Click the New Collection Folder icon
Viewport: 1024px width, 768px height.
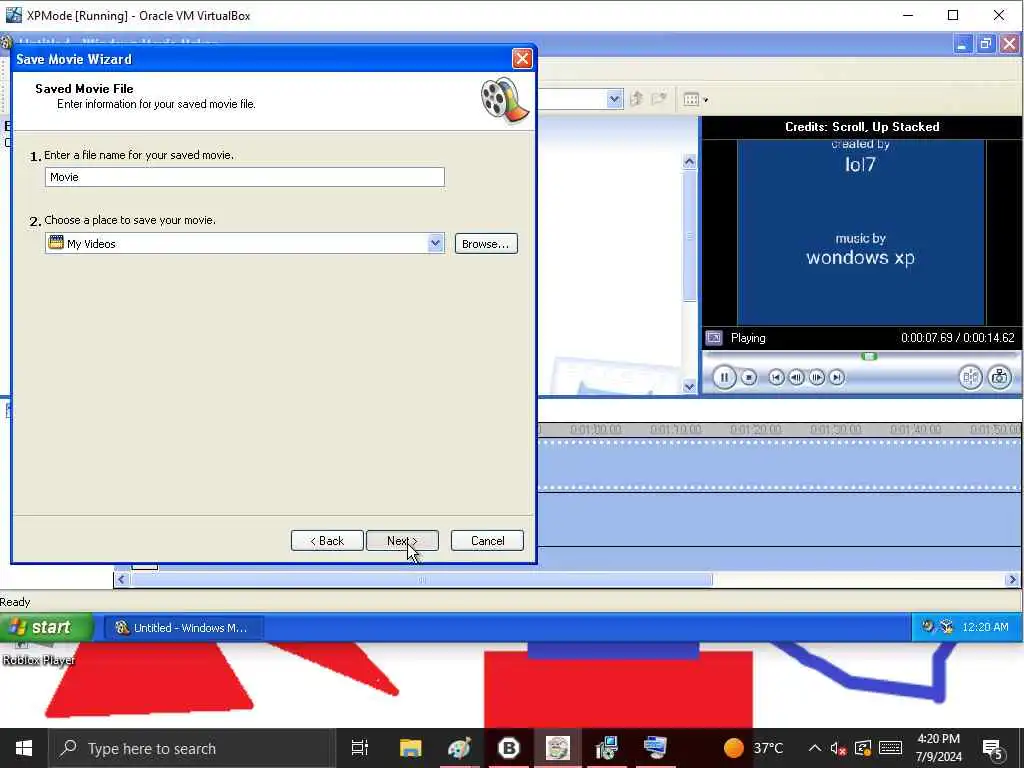(659, 99)
